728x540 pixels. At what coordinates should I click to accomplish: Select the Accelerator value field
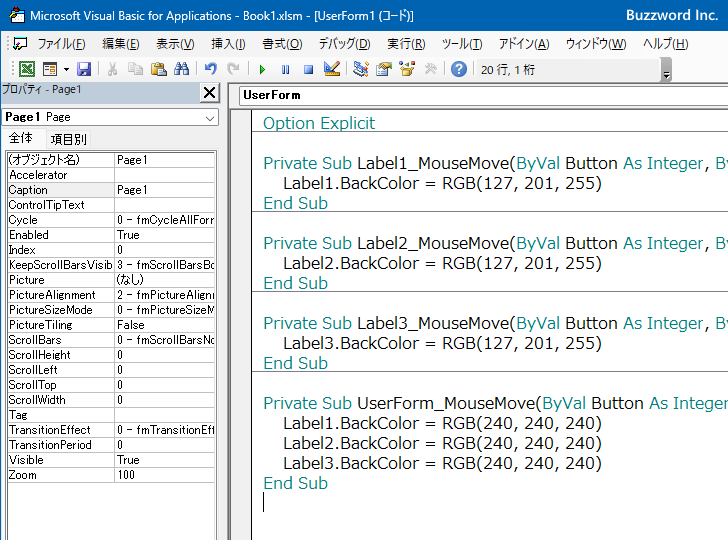164,175
